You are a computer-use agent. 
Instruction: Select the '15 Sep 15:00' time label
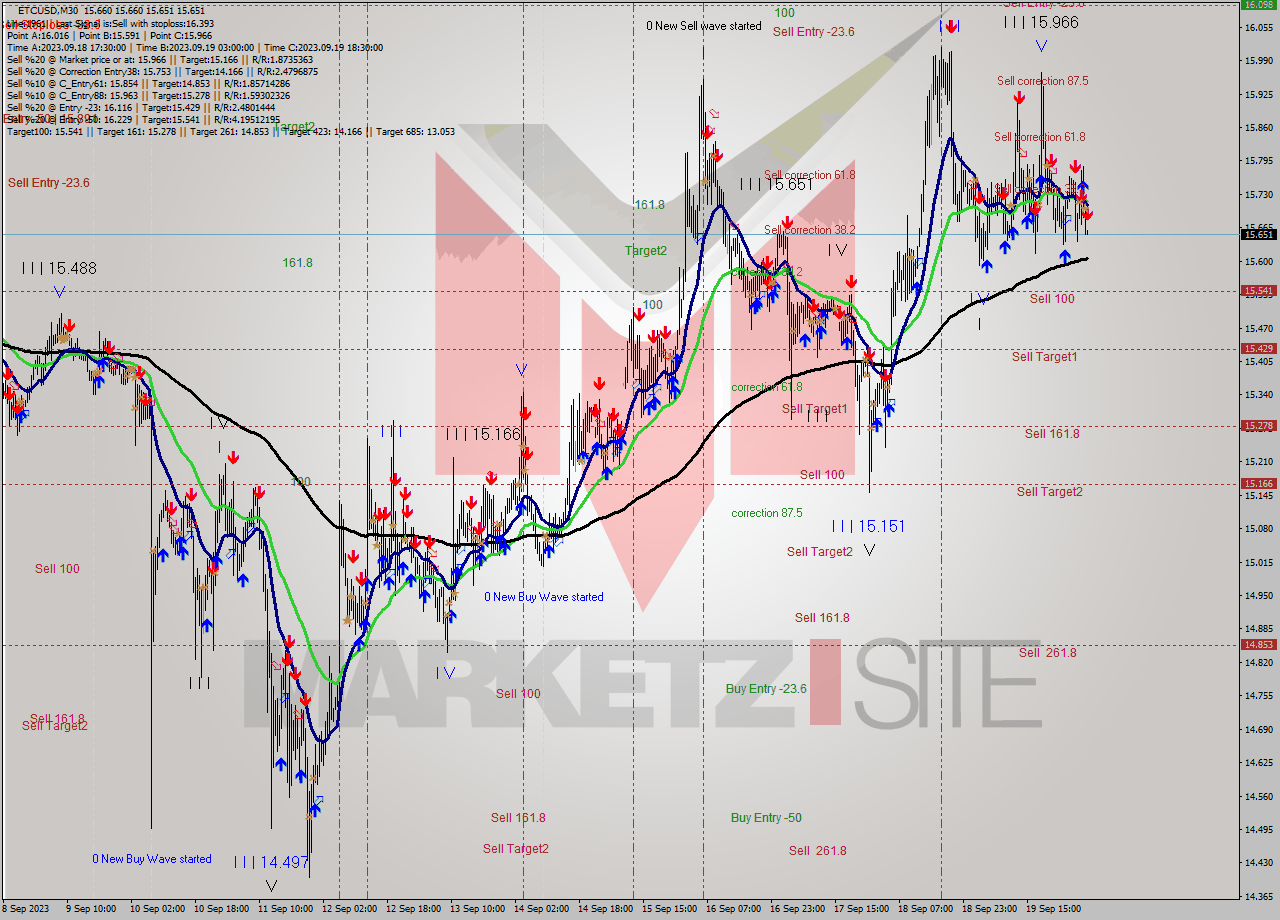click(x=669, y=909)
